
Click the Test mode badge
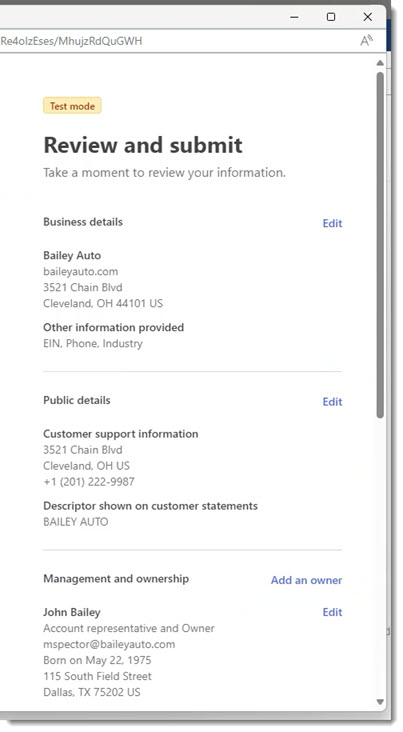(x=72, y=106)
